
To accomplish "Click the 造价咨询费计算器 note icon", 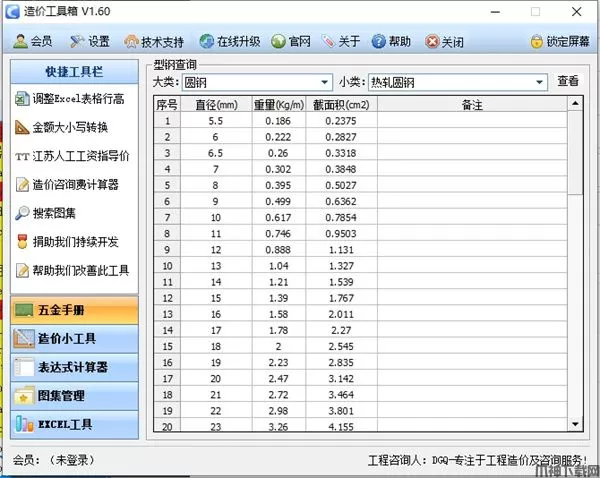I will pyautogui.click(x=22, y=185).
